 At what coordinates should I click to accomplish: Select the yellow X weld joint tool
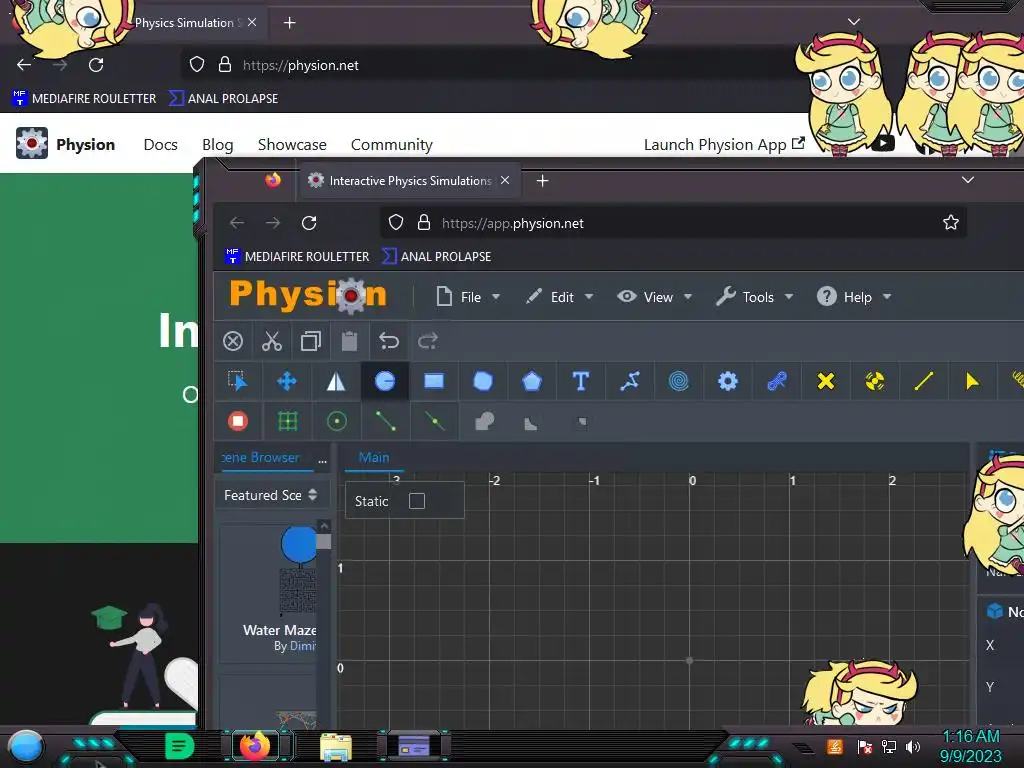[825, 381]
